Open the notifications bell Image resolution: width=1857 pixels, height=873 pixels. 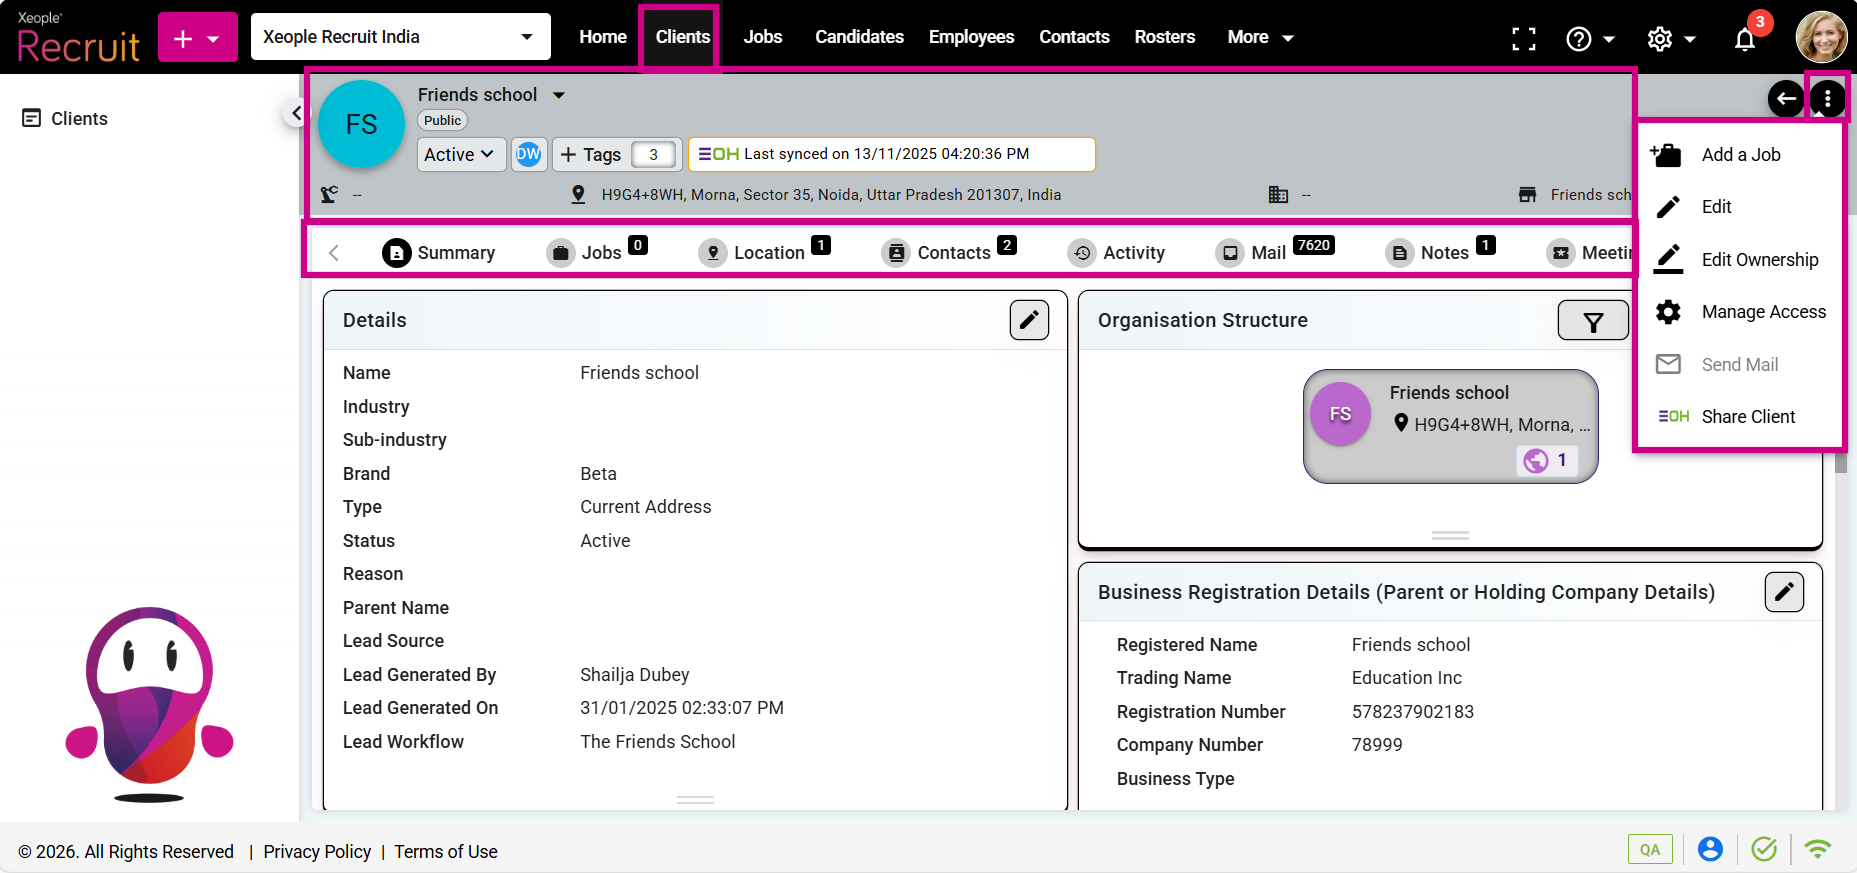[x=1744, y=39]
